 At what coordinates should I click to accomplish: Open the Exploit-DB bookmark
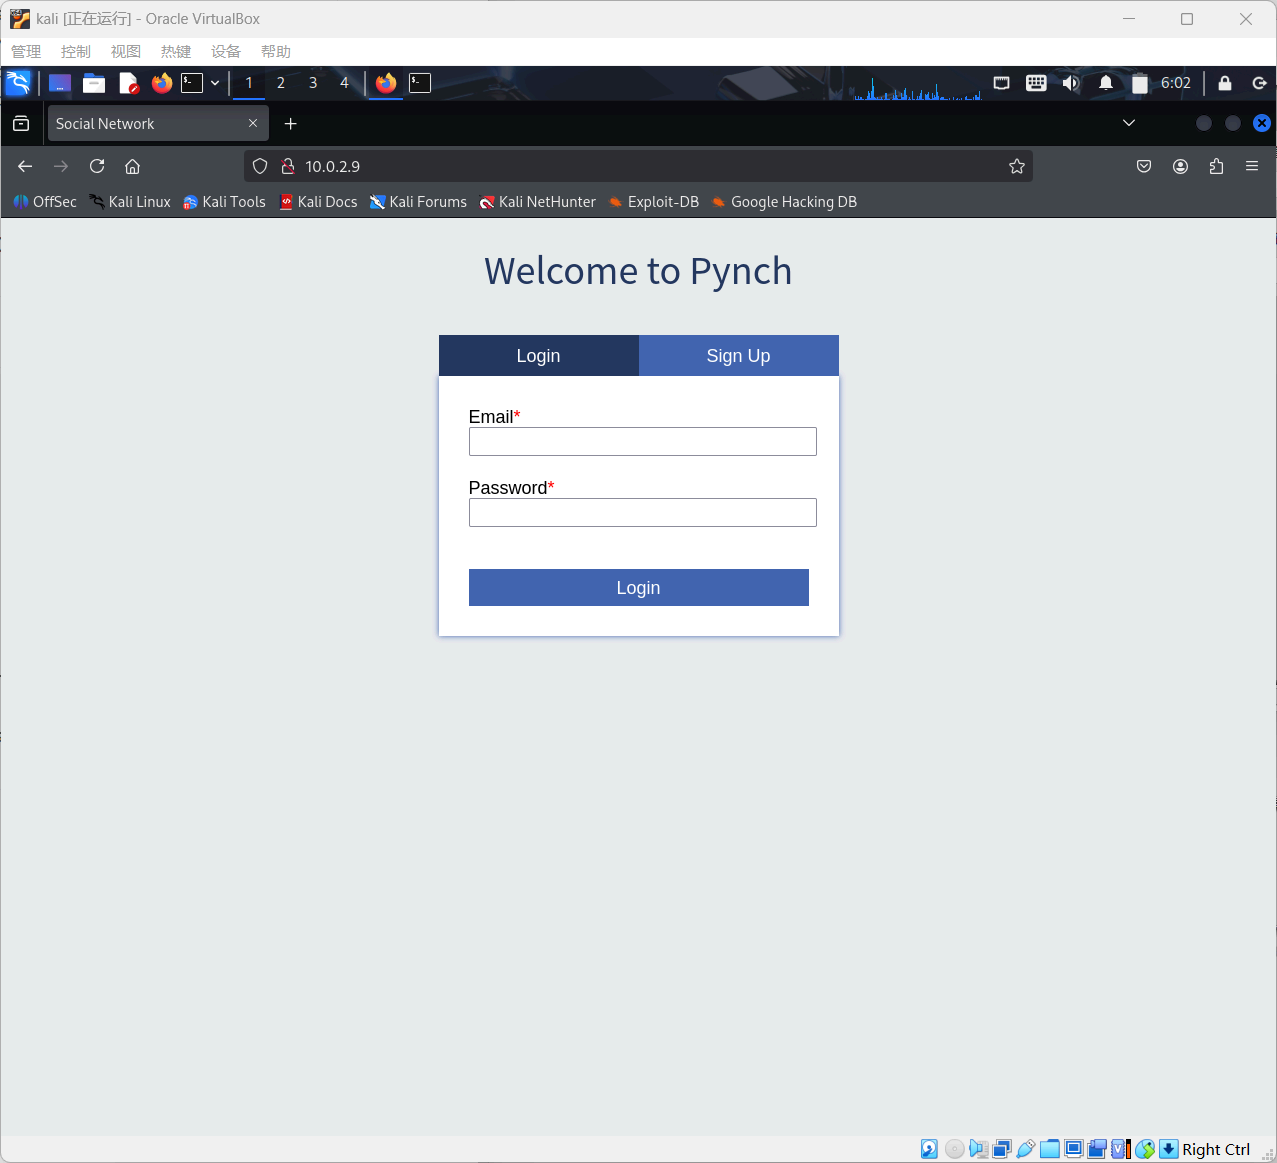pos(653,202)
